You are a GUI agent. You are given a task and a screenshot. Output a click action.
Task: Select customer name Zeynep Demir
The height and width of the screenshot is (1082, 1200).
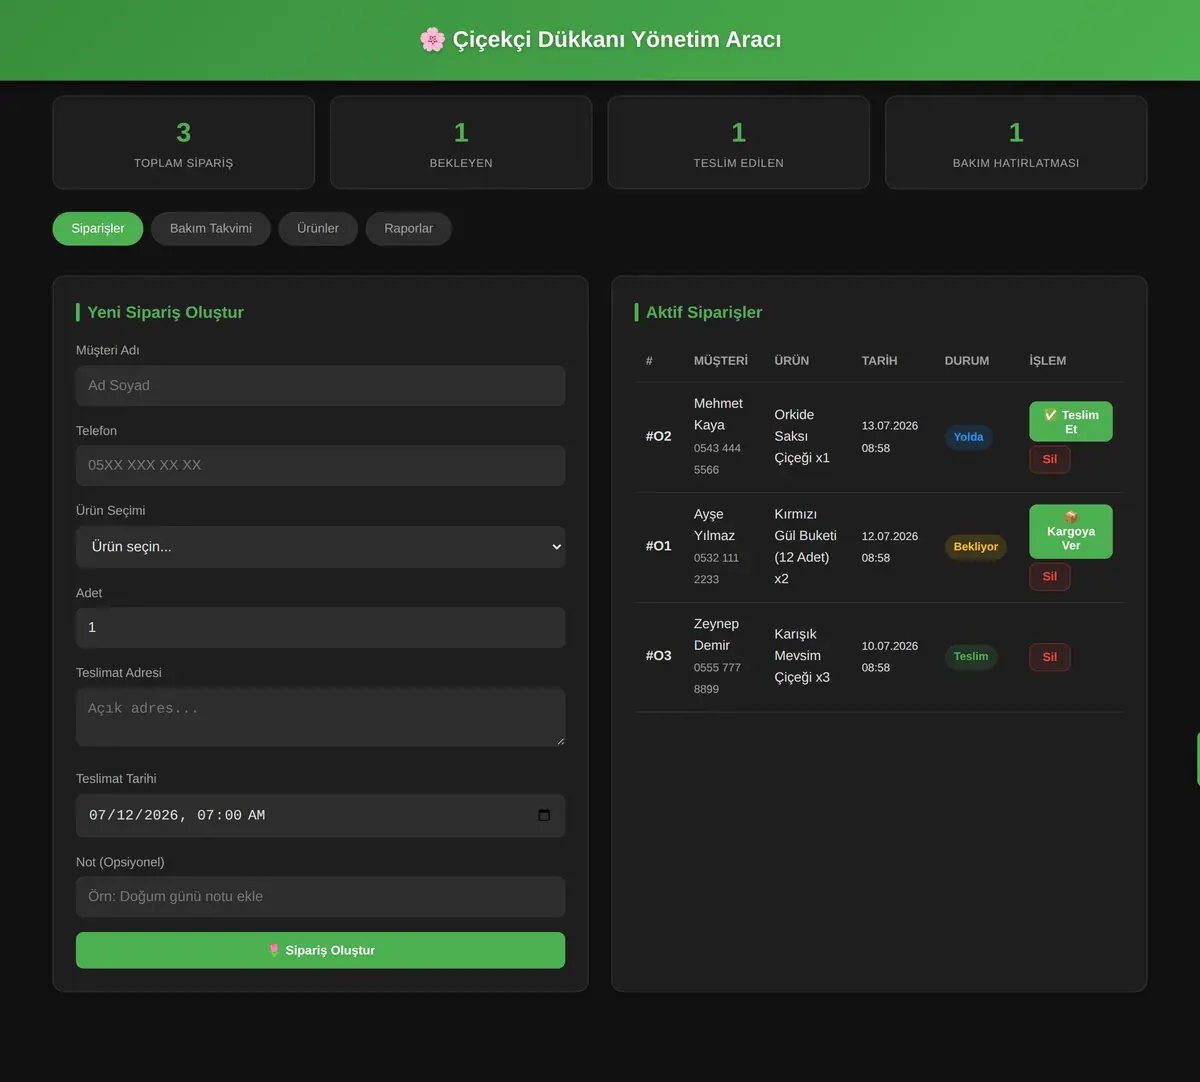(716, 634)
